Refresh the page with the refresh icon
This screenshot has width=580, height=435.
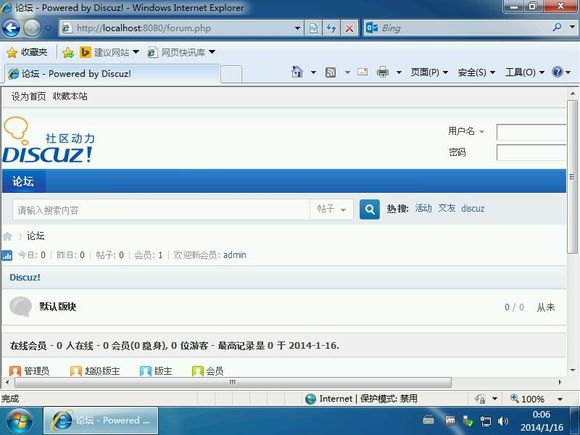[x=331, y=28]
